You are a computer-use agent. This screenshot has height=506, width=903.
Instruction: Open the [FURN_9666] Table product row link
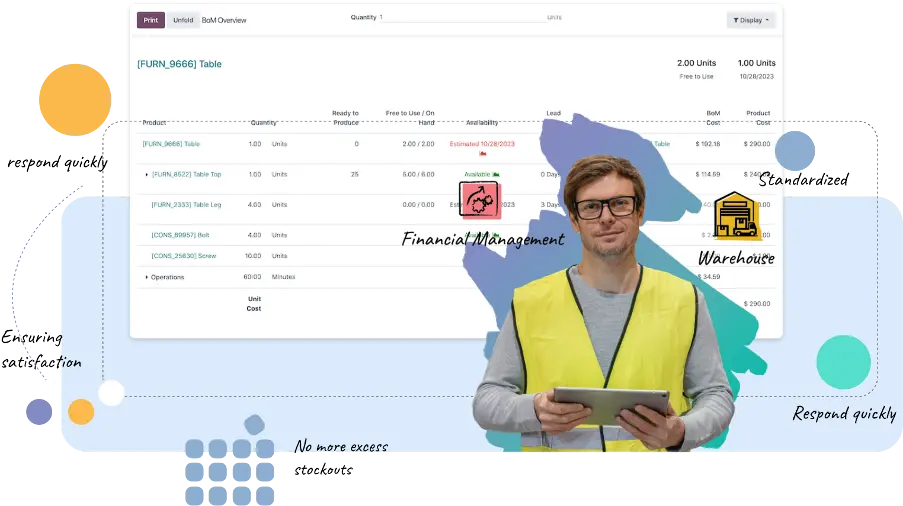point(171,144)
